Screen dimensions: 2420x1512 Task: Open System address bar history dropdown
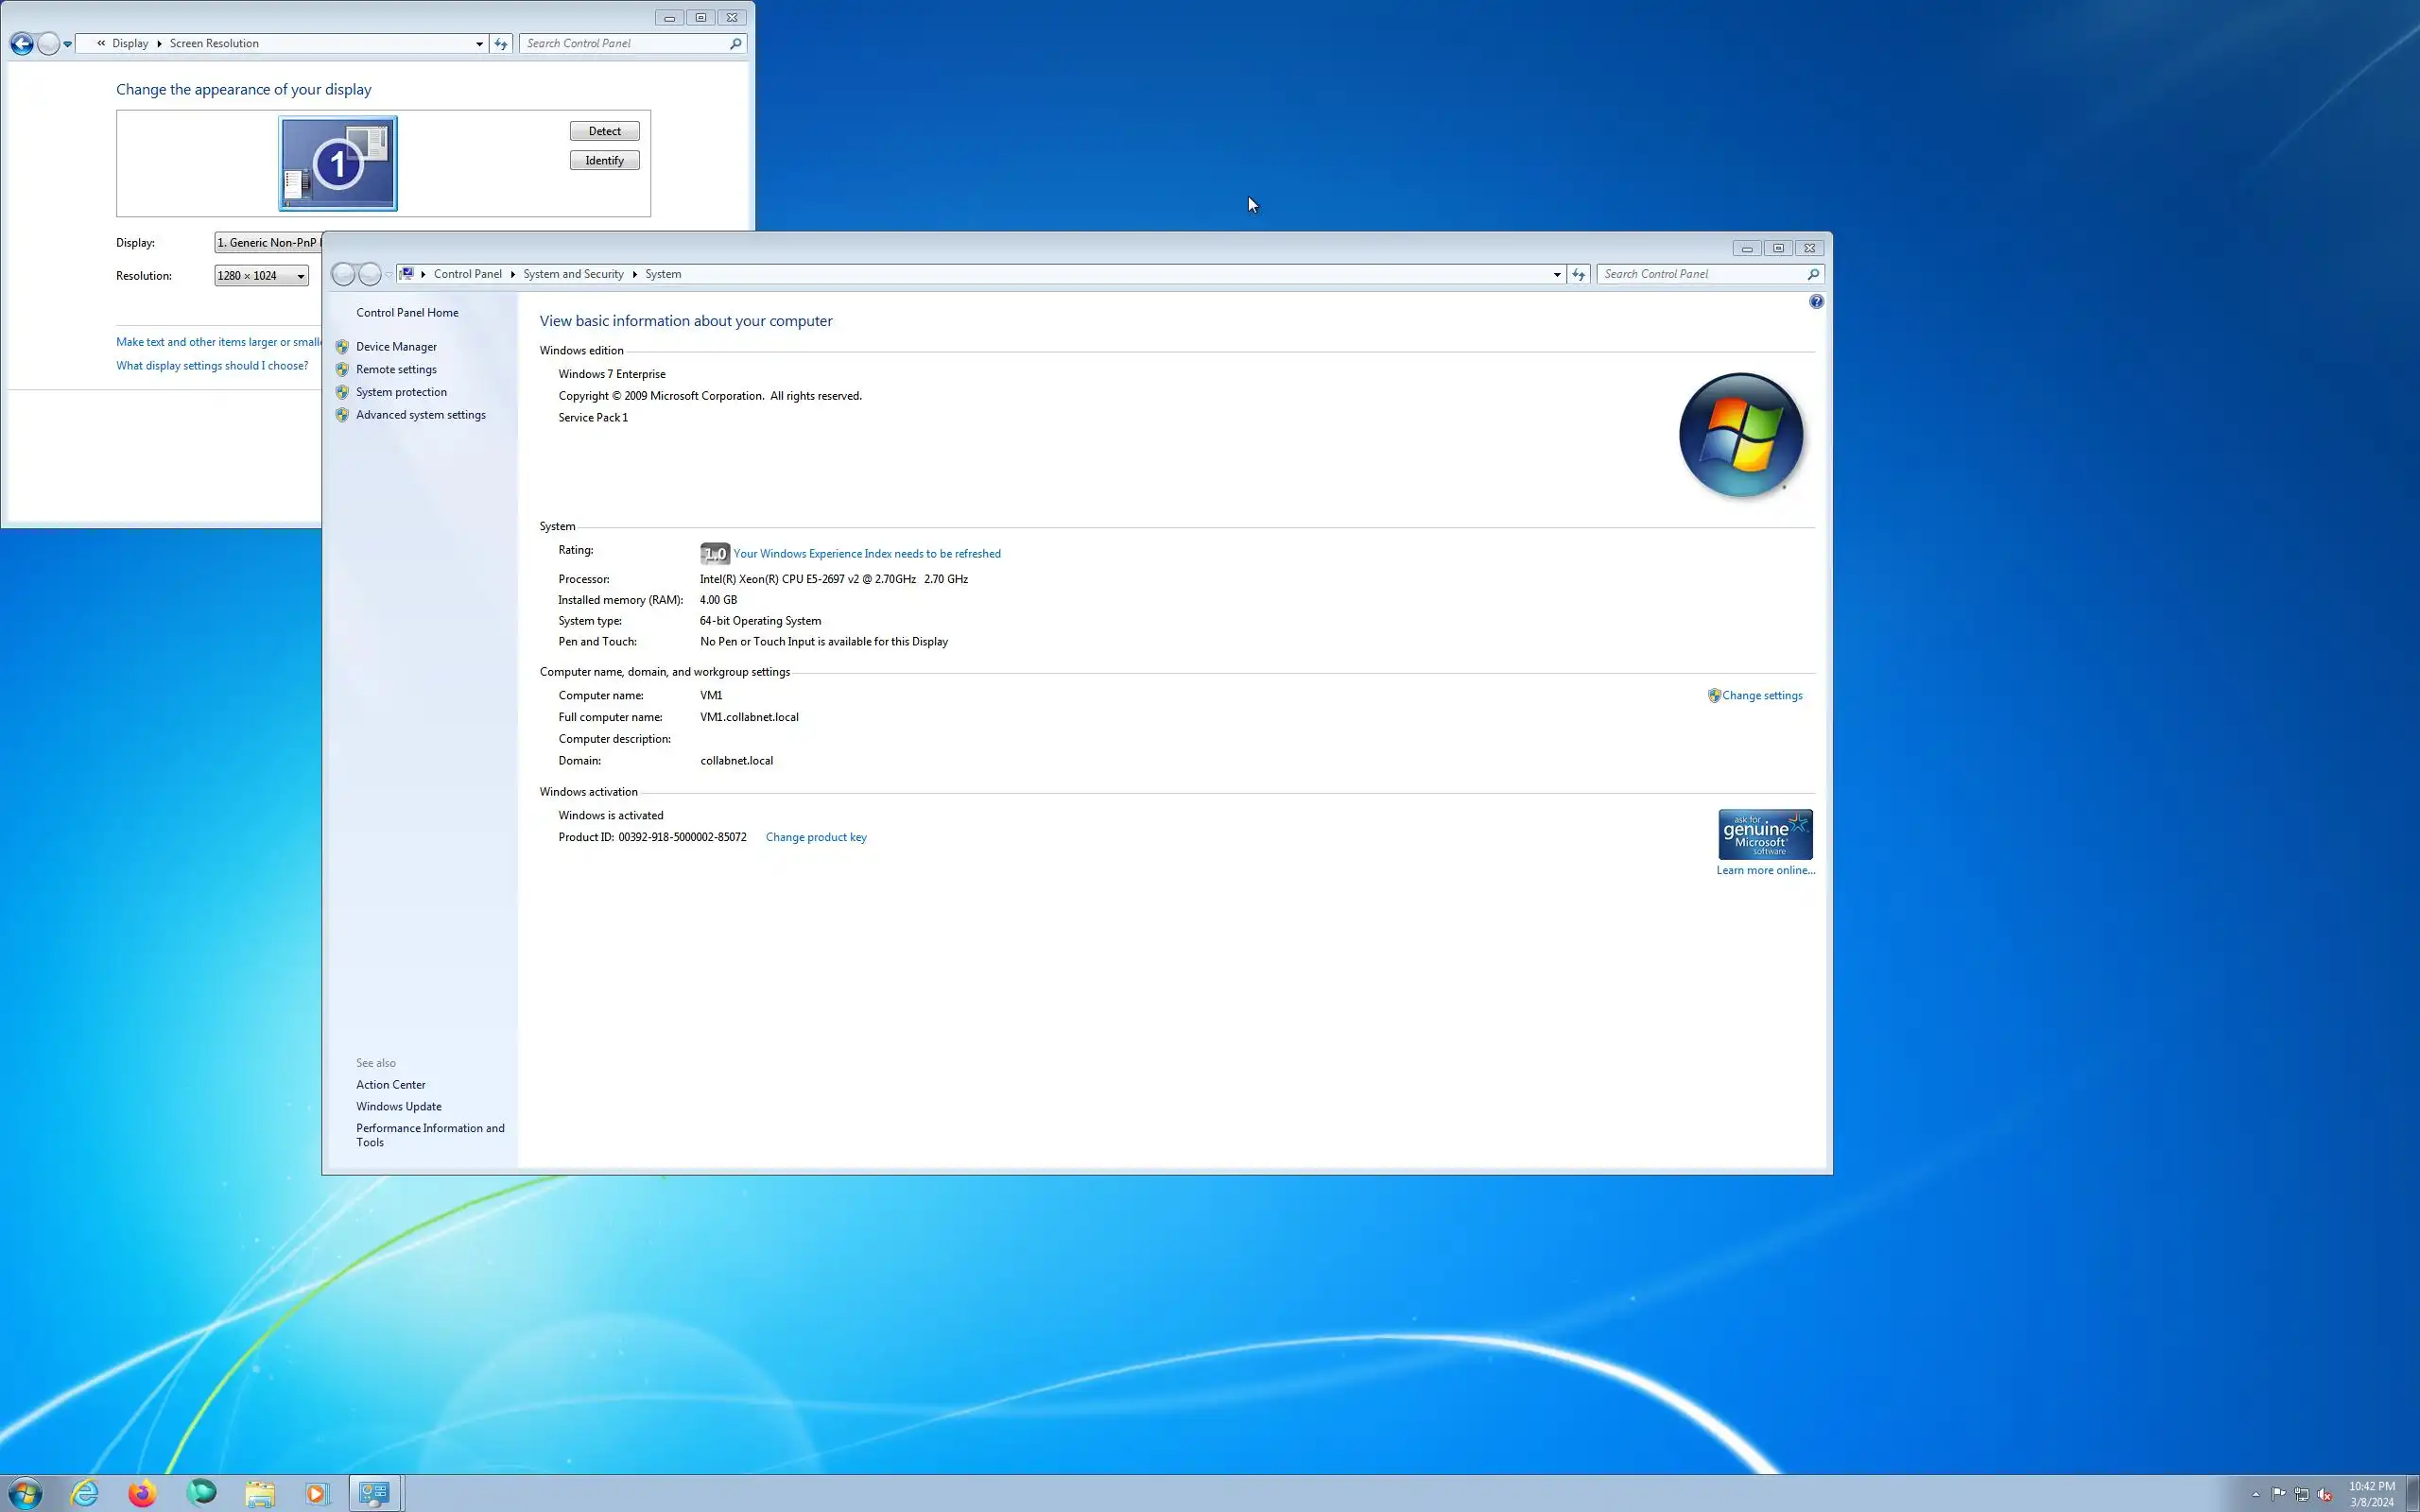click(1557, 274)
